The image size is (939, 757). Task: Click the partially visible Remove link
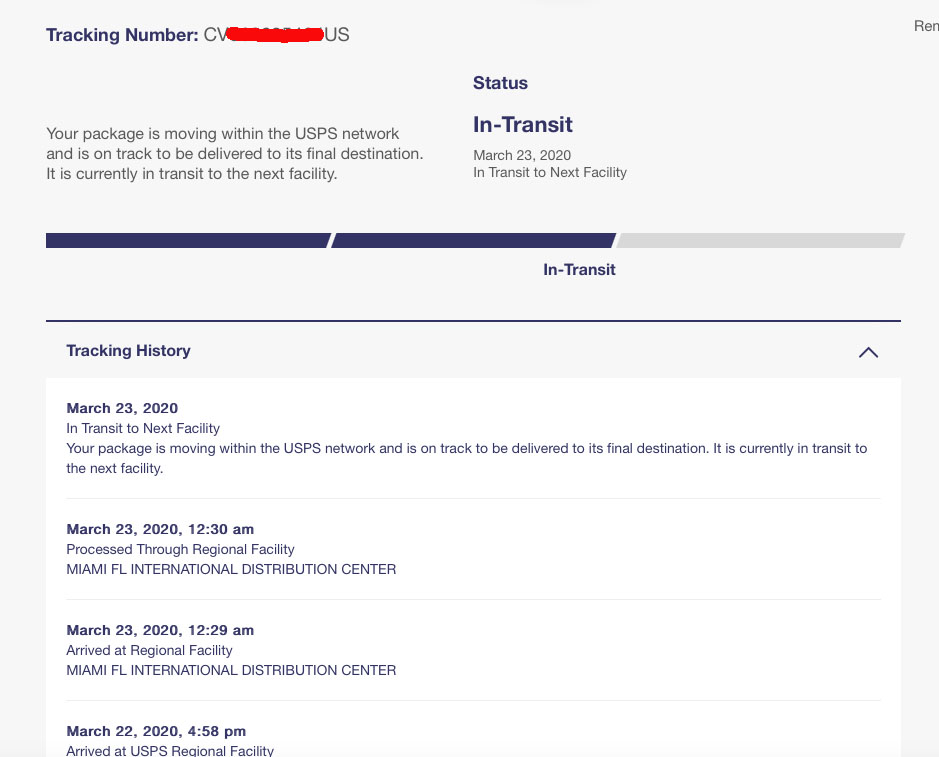(926, 26)
